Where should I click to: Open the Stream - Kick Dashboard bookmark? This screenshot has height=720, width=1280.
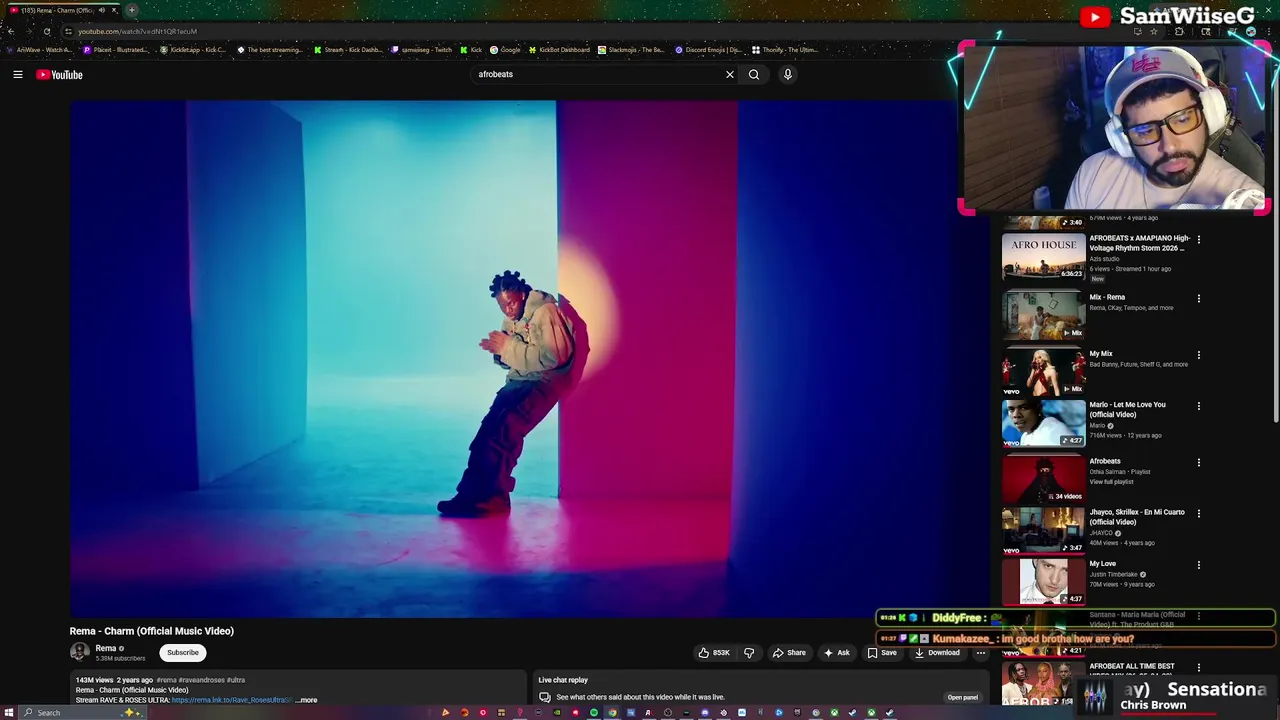(348, 50)
